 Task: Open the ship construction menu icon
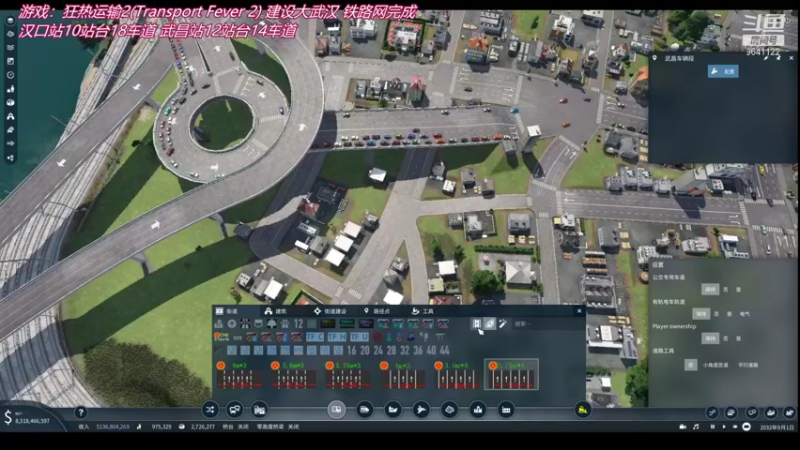tap(393, 410)
